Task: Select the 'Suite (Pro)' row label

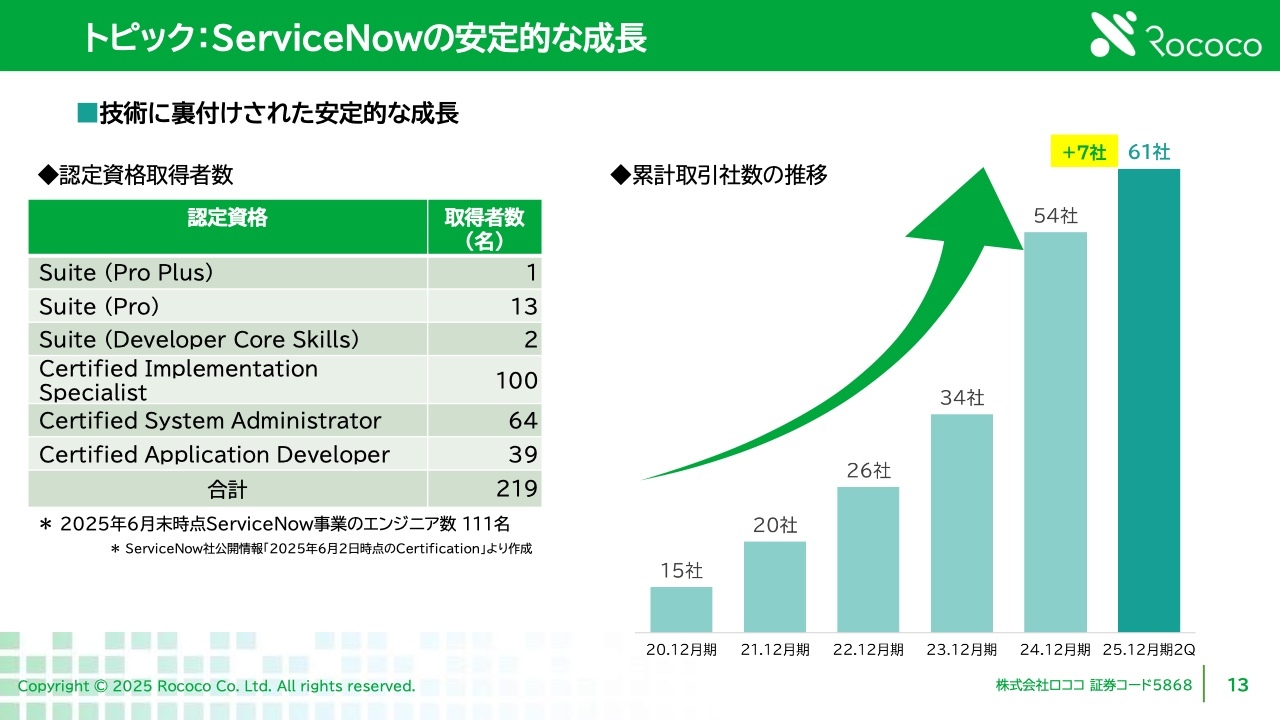Action: pos(99,306)
